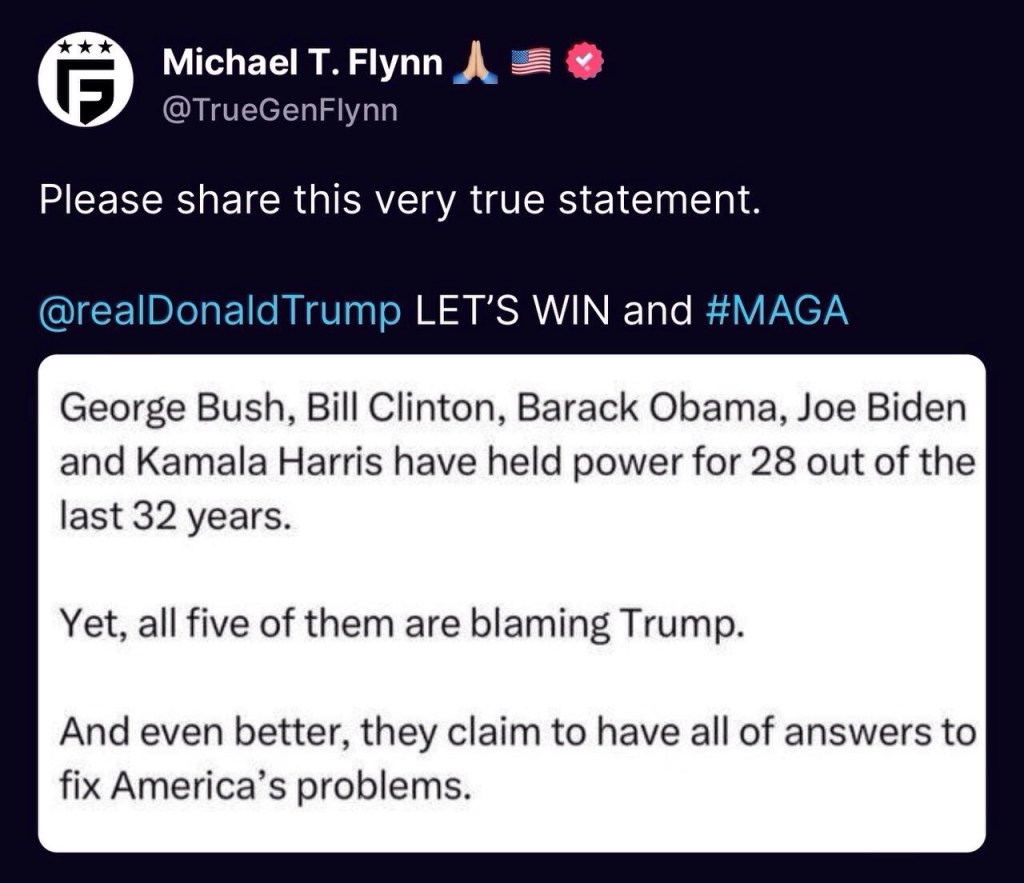Click the praying hands emoji

(x=475, y=64)
